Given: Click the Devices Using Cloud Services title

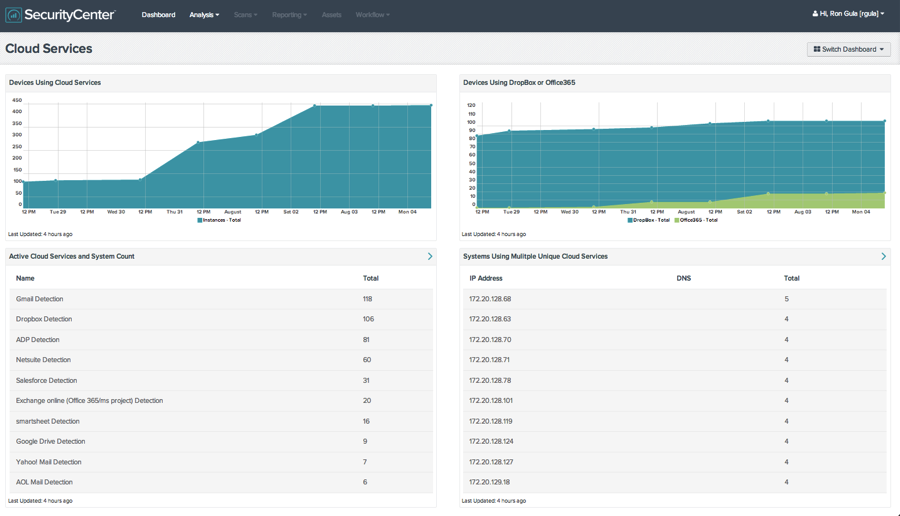Looking at the screenshot, I should coord(55,83).
